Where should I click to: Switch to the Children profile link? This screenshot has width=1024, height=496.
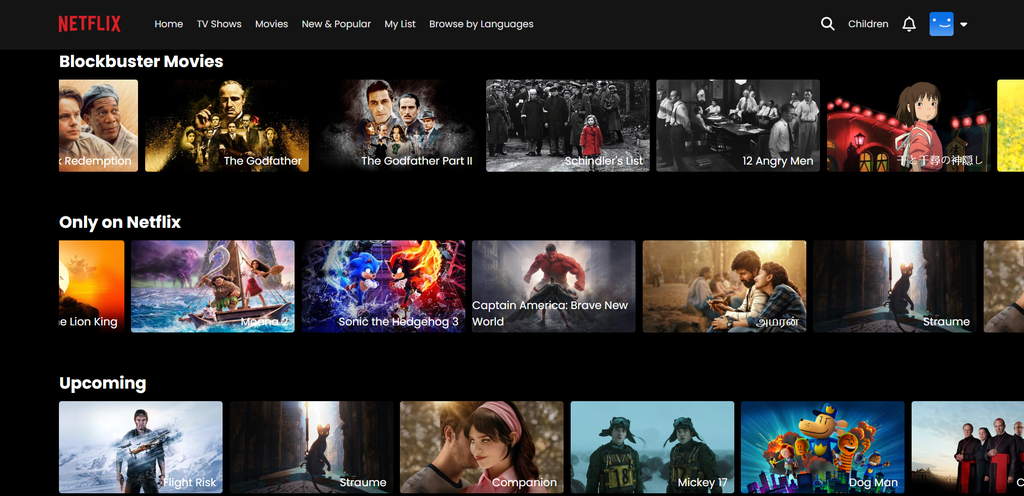click(868, 24)
